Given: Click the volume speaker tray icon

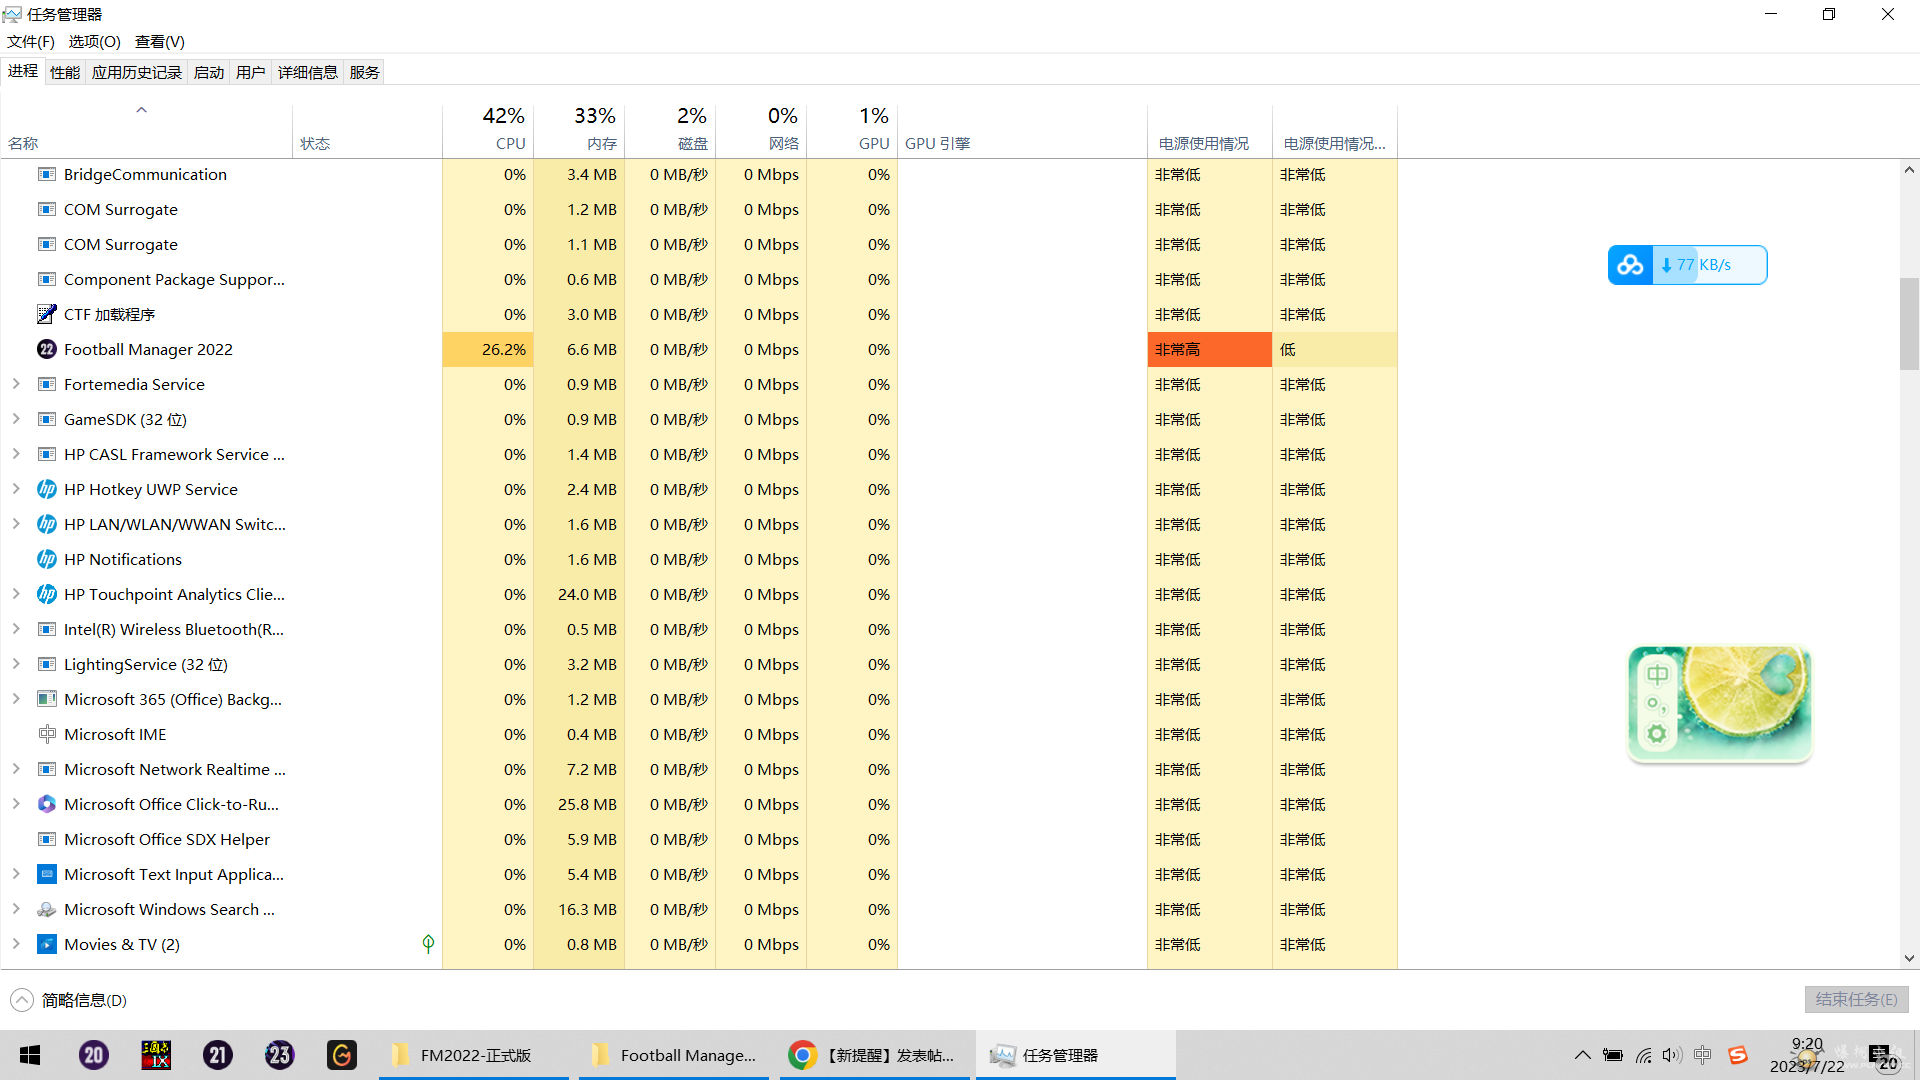Looking at the screenshot, I should (1672, 1055).
